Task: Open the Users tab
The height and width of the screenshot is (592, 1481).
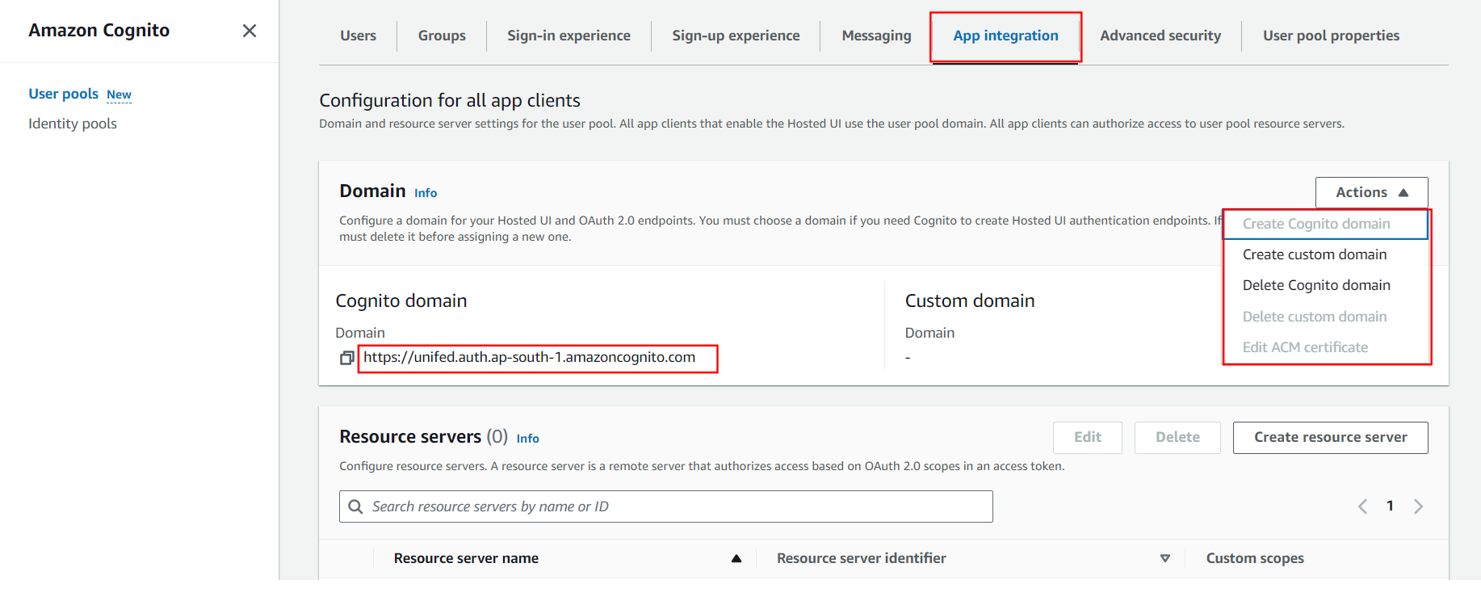Action: 358,36
